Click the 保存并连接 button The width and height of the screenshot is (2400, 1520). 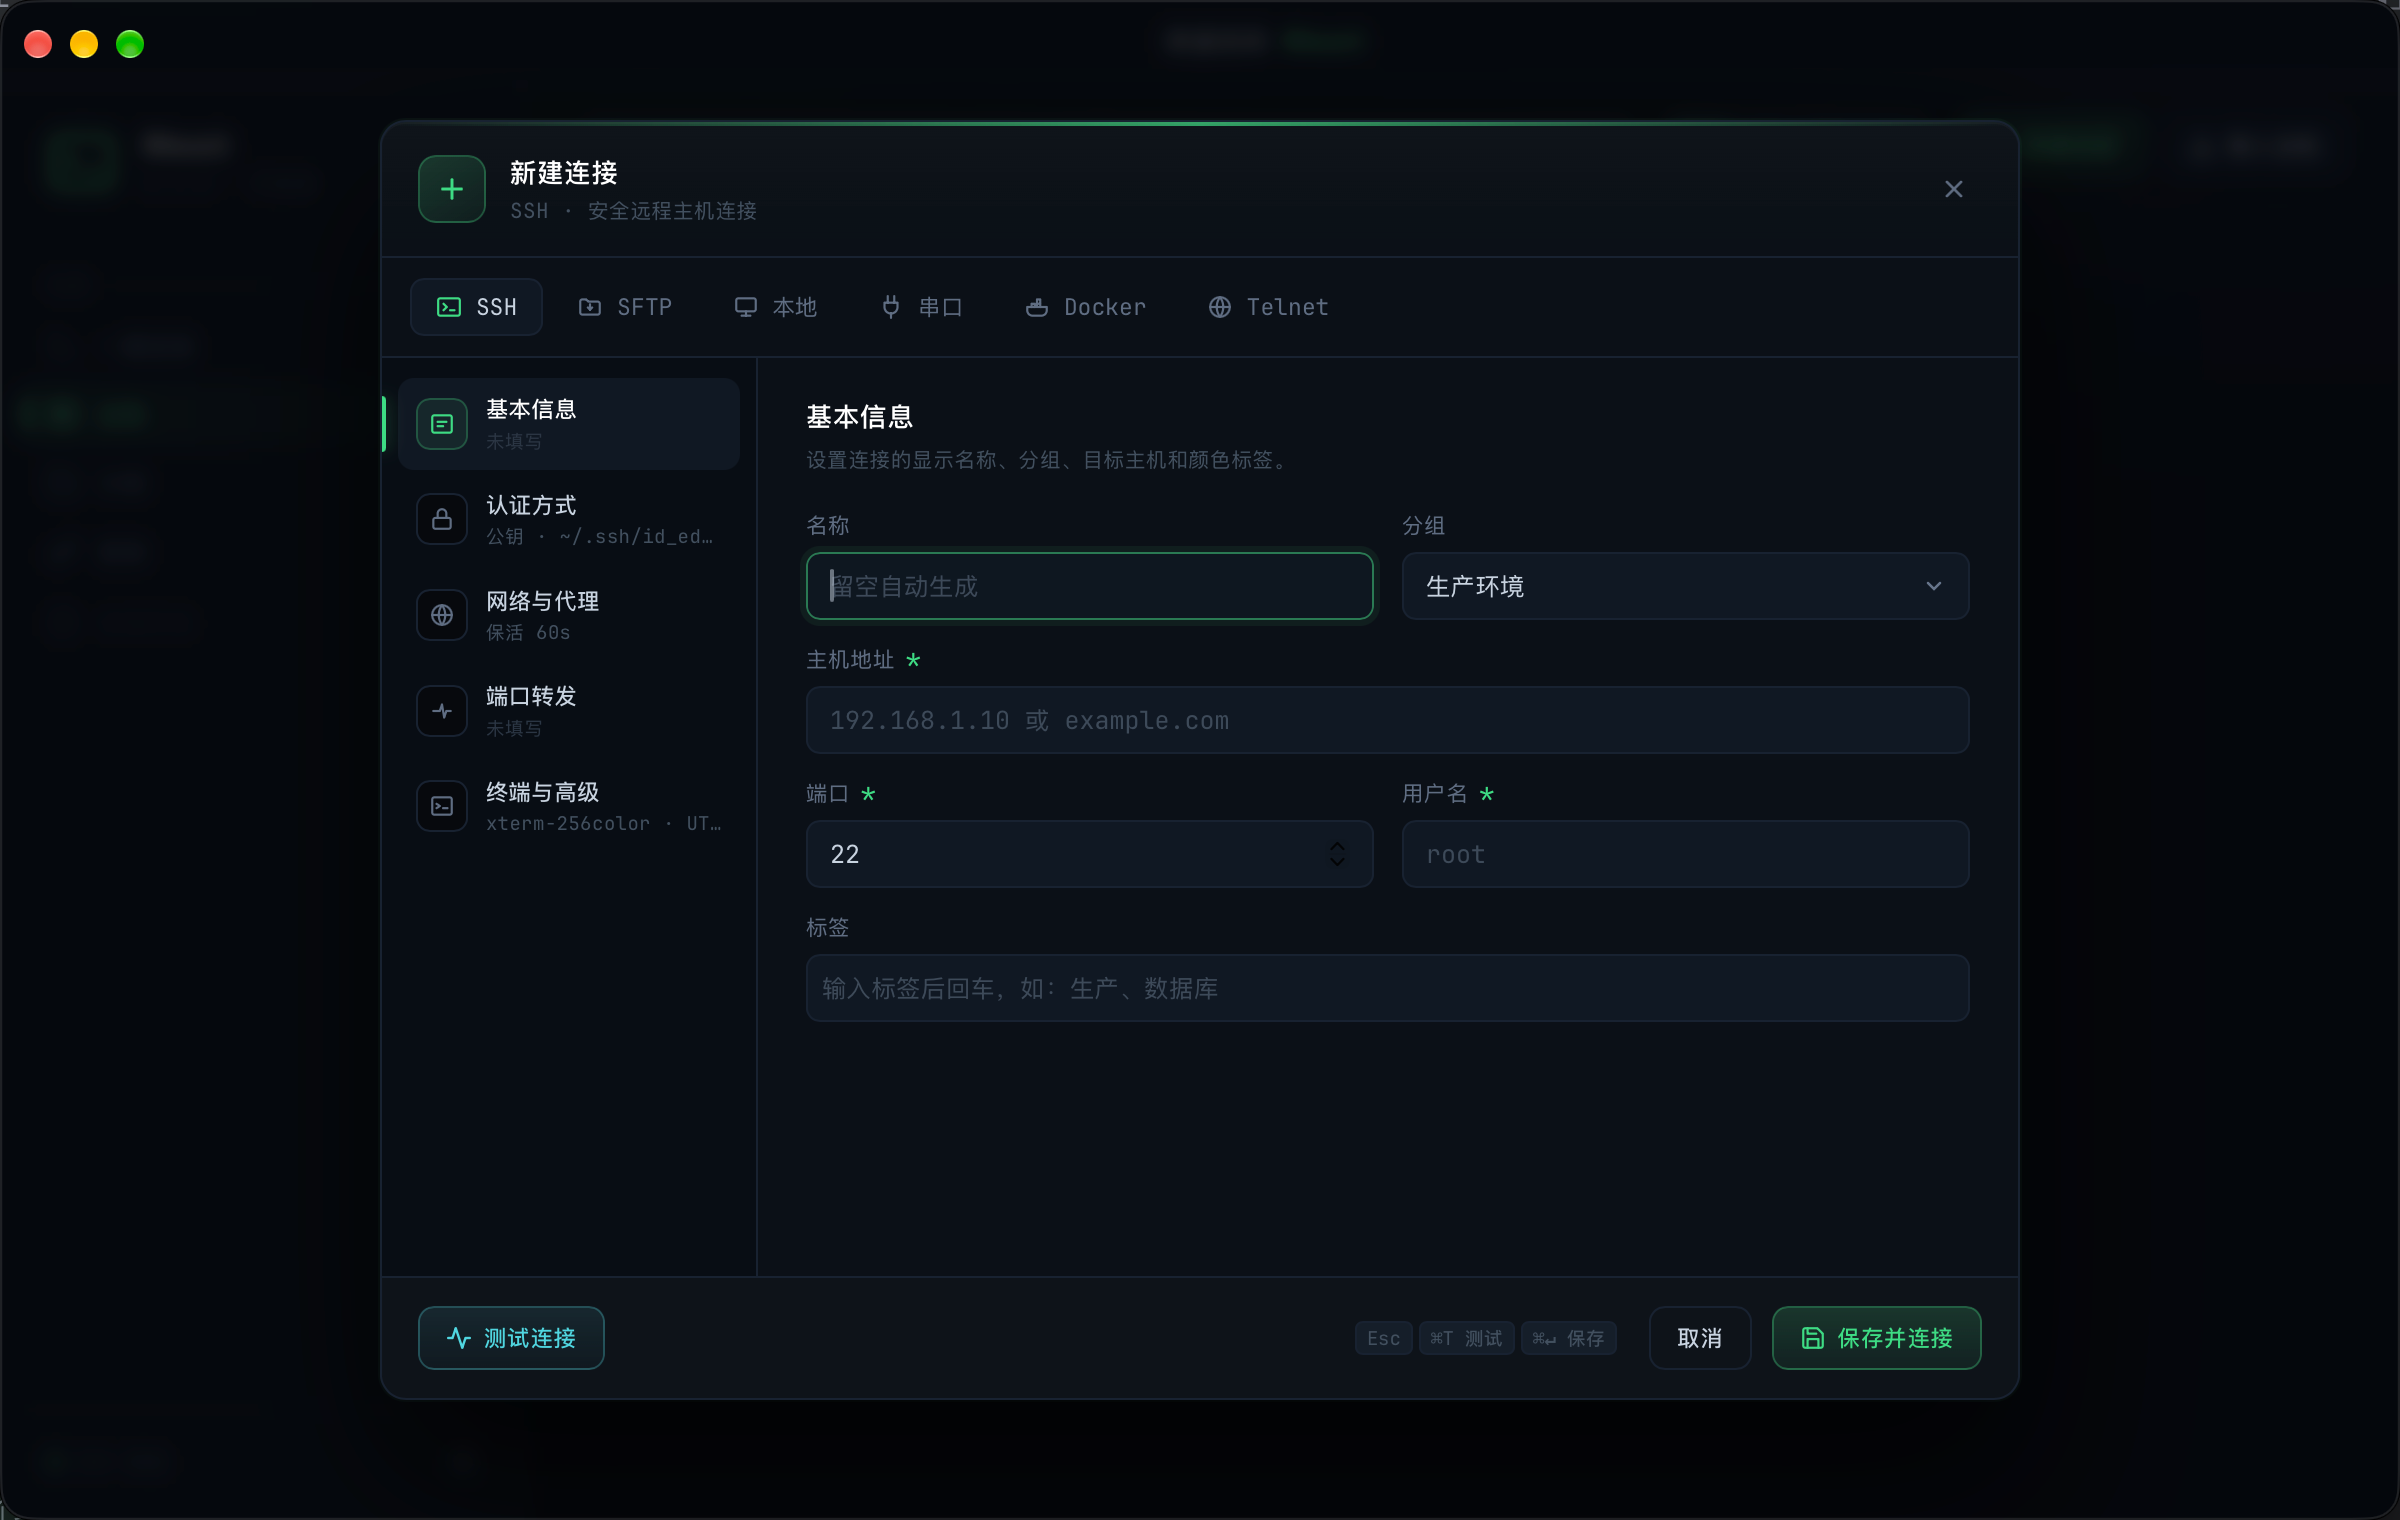click(1876, 1338)
